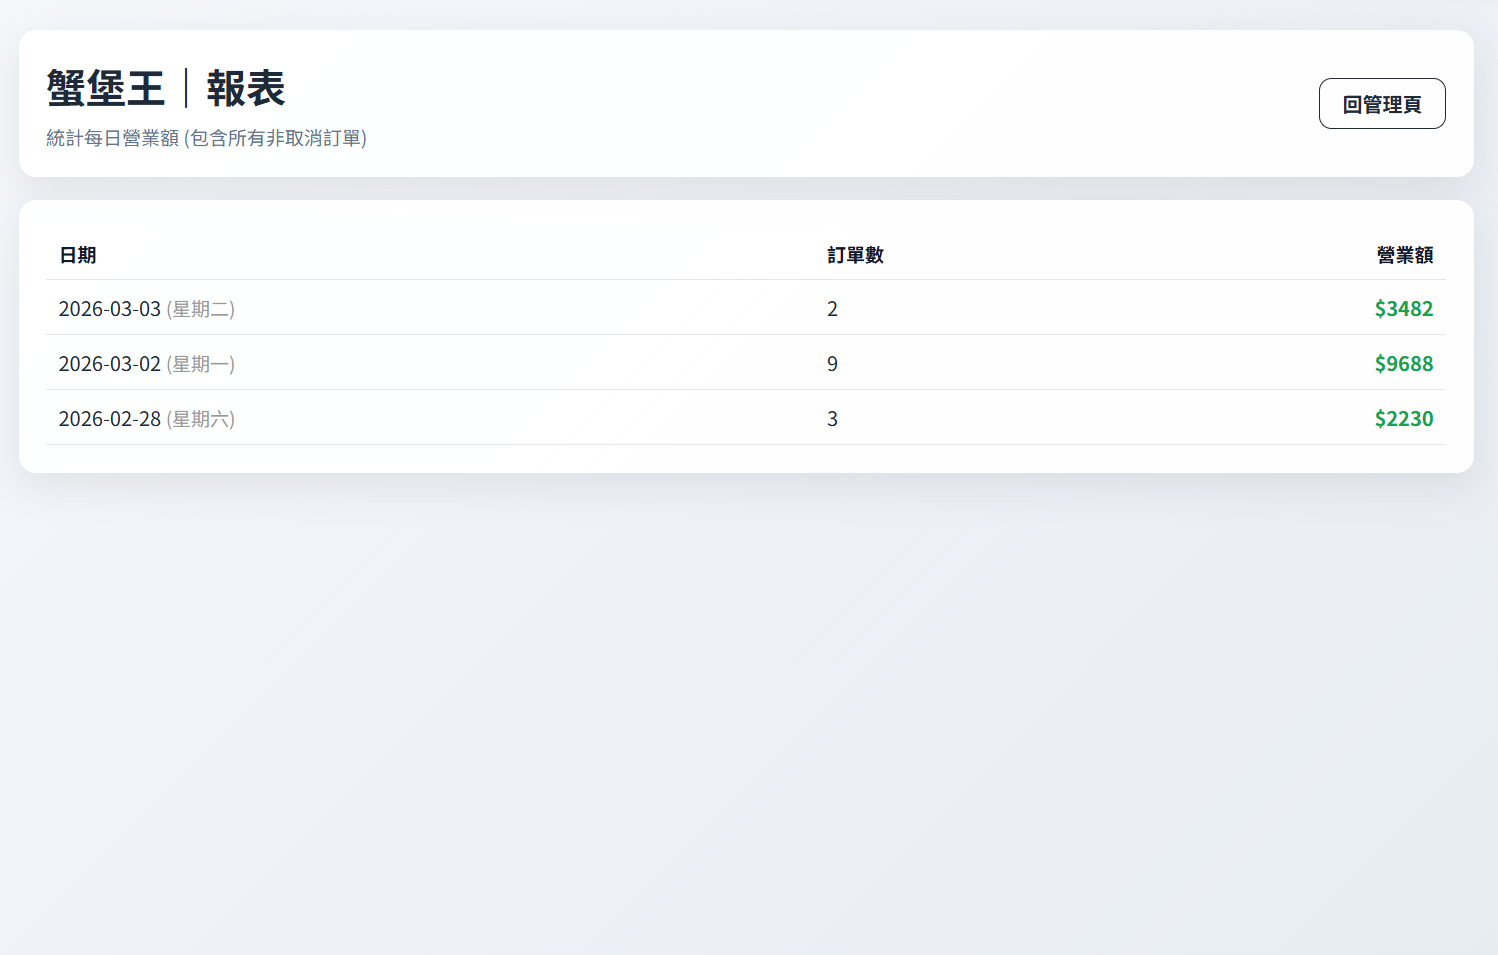Click the $2230 revenue amount
This screenshot has width=1498, height=955.
click(1403, 419)
